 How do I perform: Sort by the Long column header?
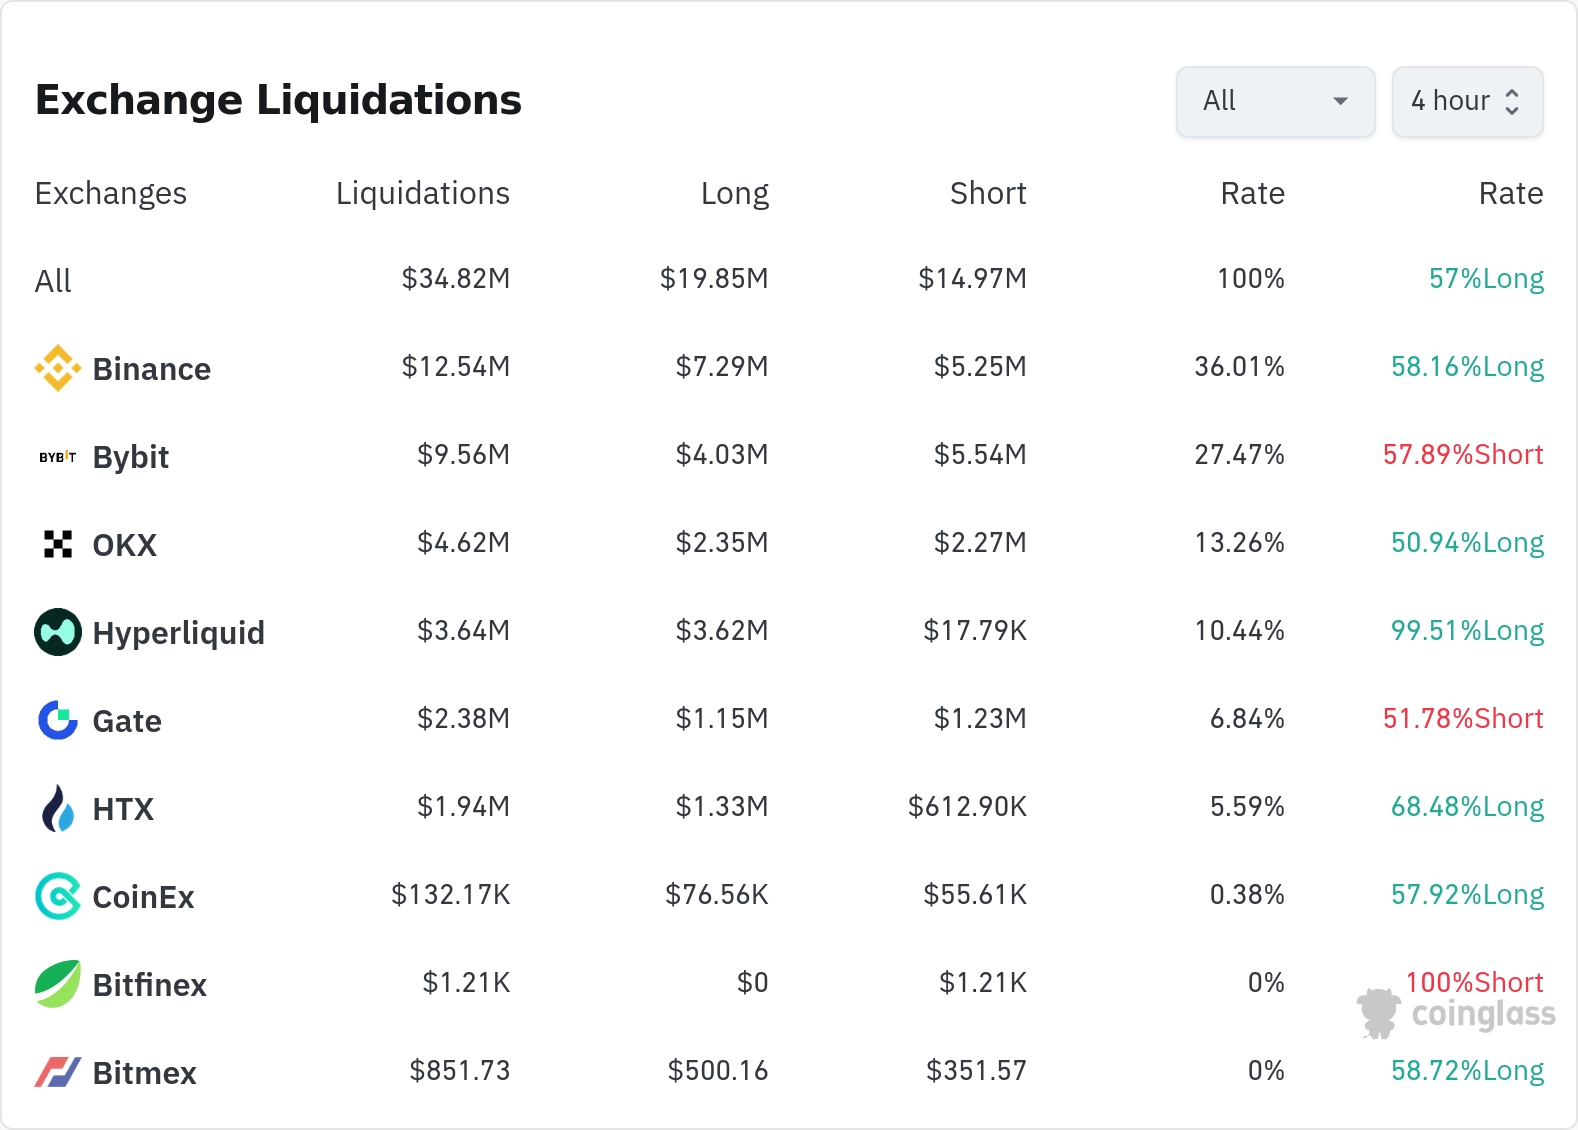point(734,193)
